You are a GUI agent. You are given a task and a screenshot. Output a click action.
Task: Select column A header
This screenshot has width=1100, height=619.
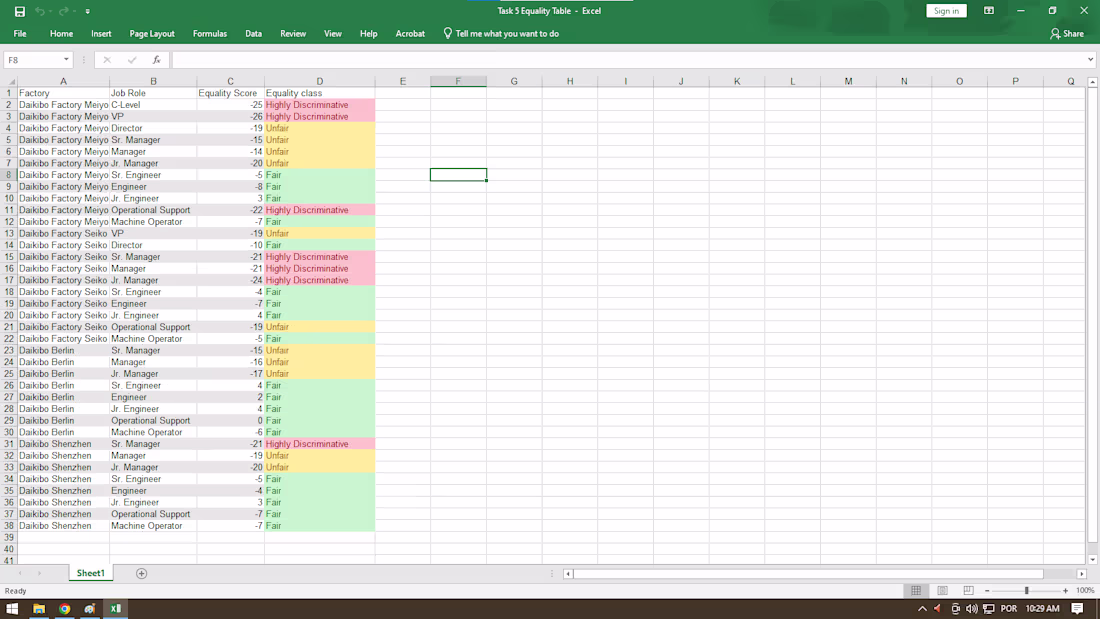[63, 81]
